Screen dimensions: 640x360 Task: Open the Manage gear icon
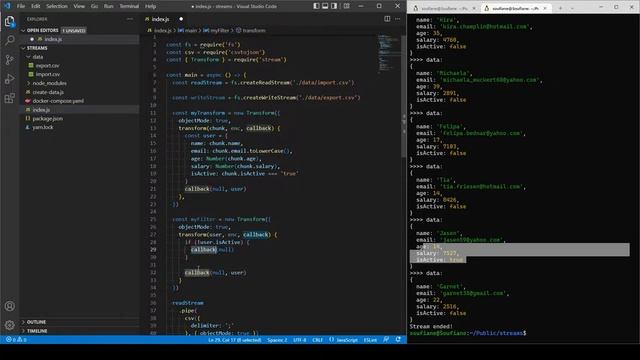tap(9, 325)
